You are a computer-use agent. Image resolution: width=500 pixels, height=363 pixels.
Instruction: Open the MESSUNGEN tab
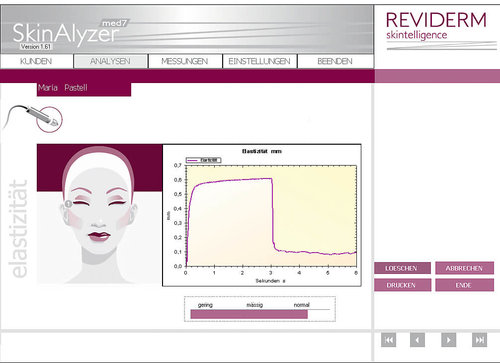coord(185,61)
